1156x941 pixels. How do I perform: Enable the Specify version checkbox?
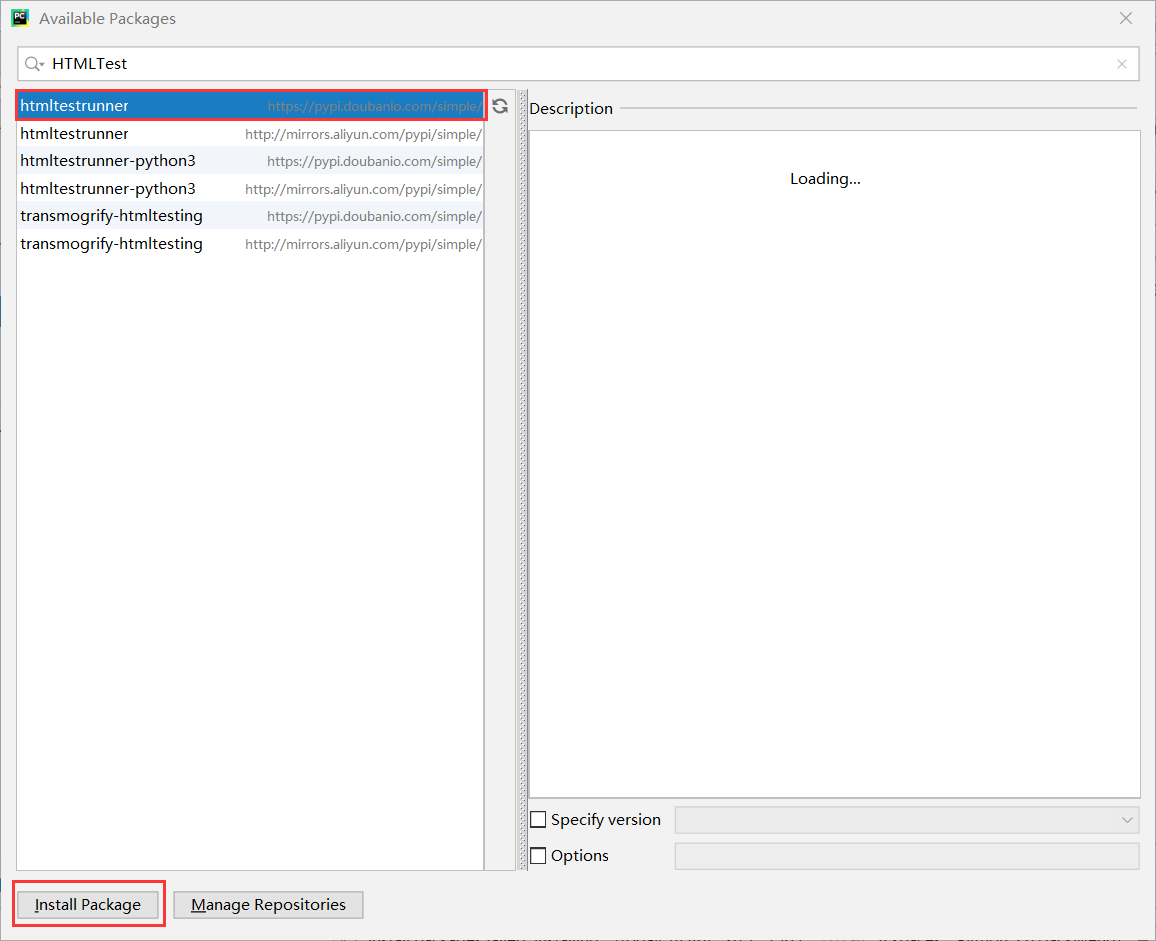point(538,819)
